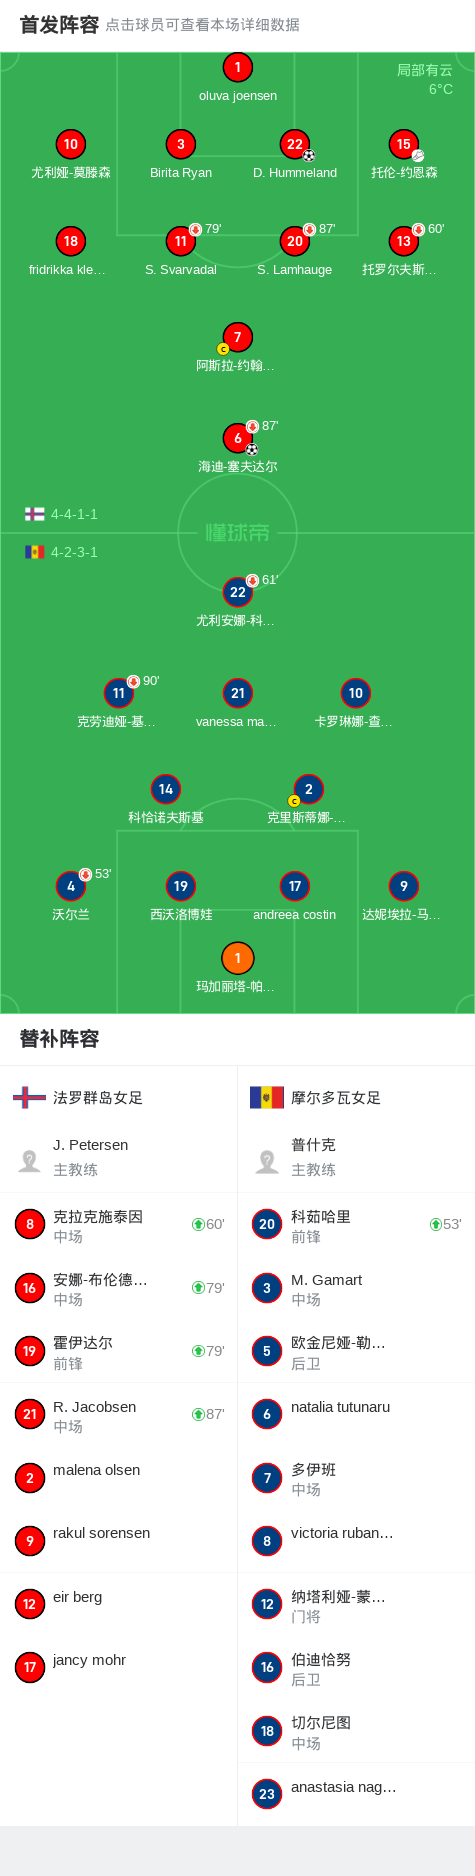The image size is (475, 1876).
Task: Select Moldova's number 22 forward icon
Action: (x=237, y=592)
